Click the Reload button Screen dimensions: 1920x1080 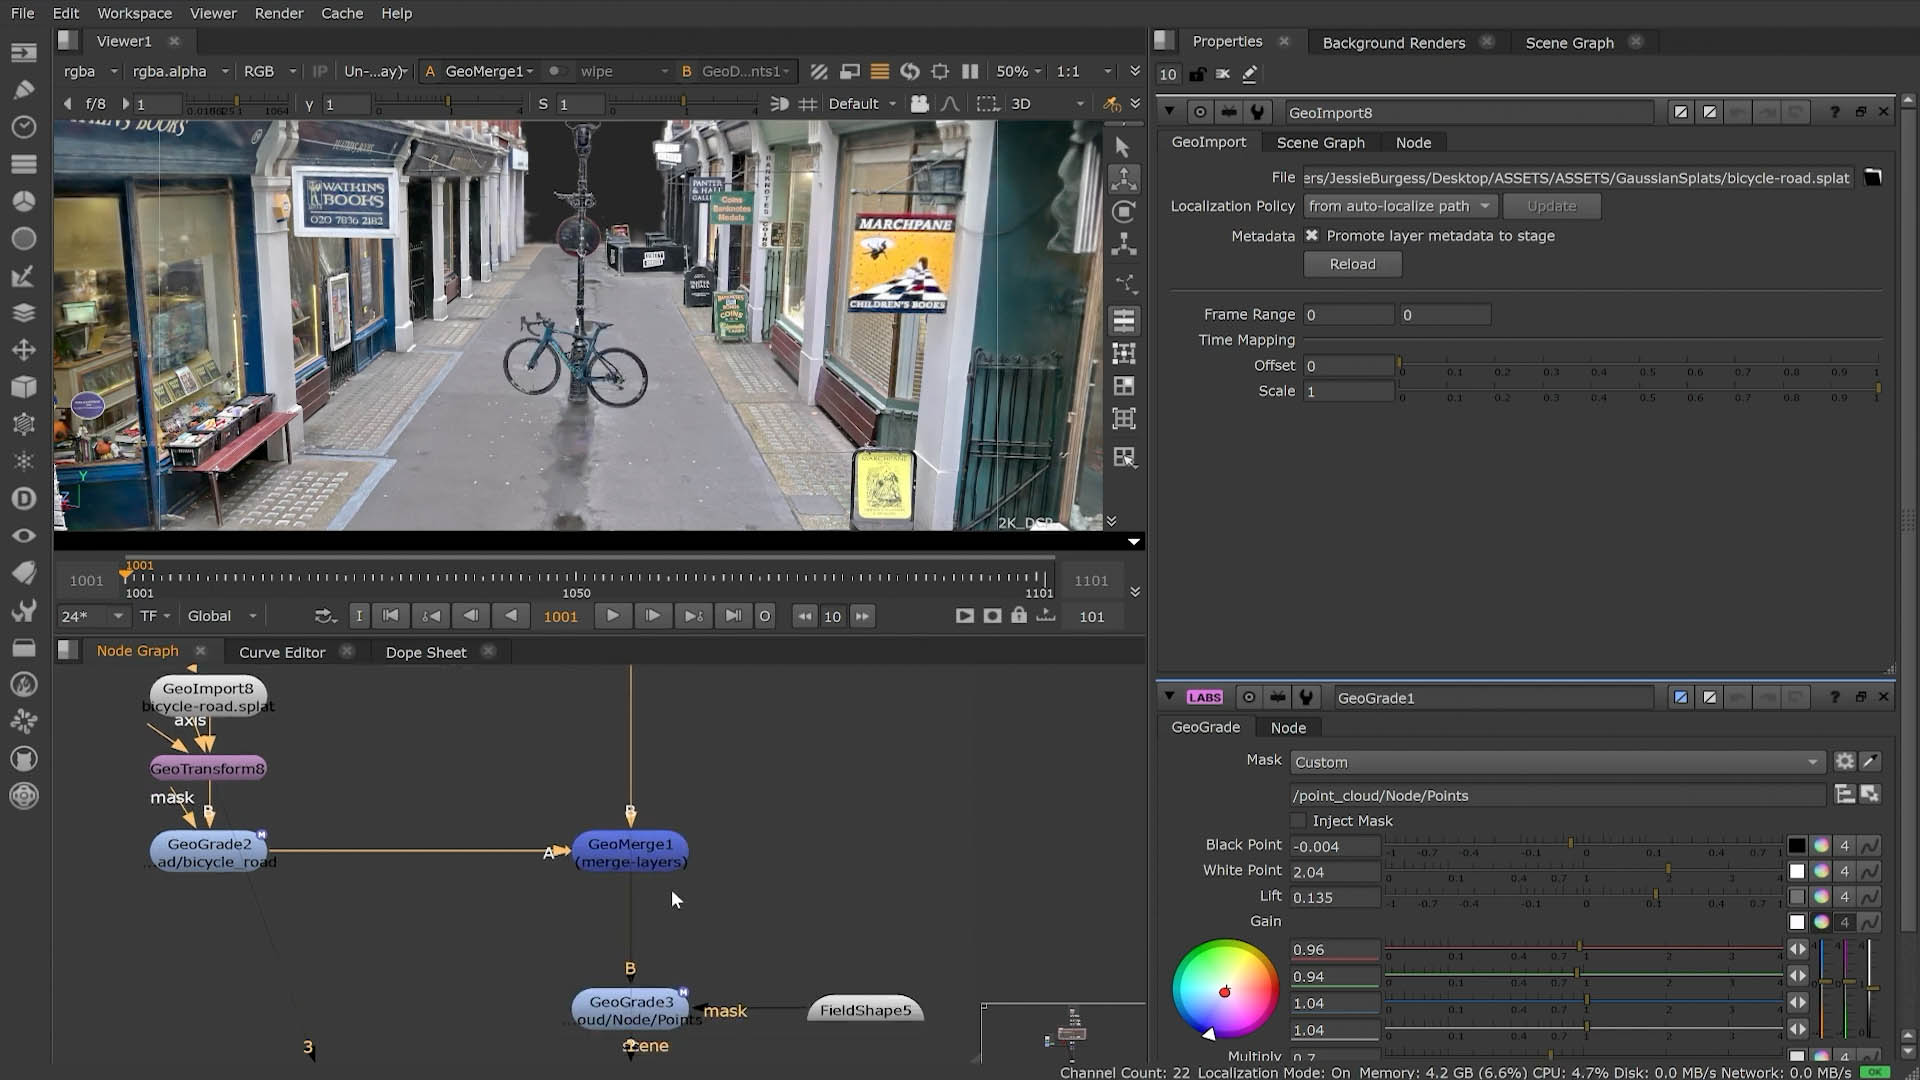(1352, 264)
